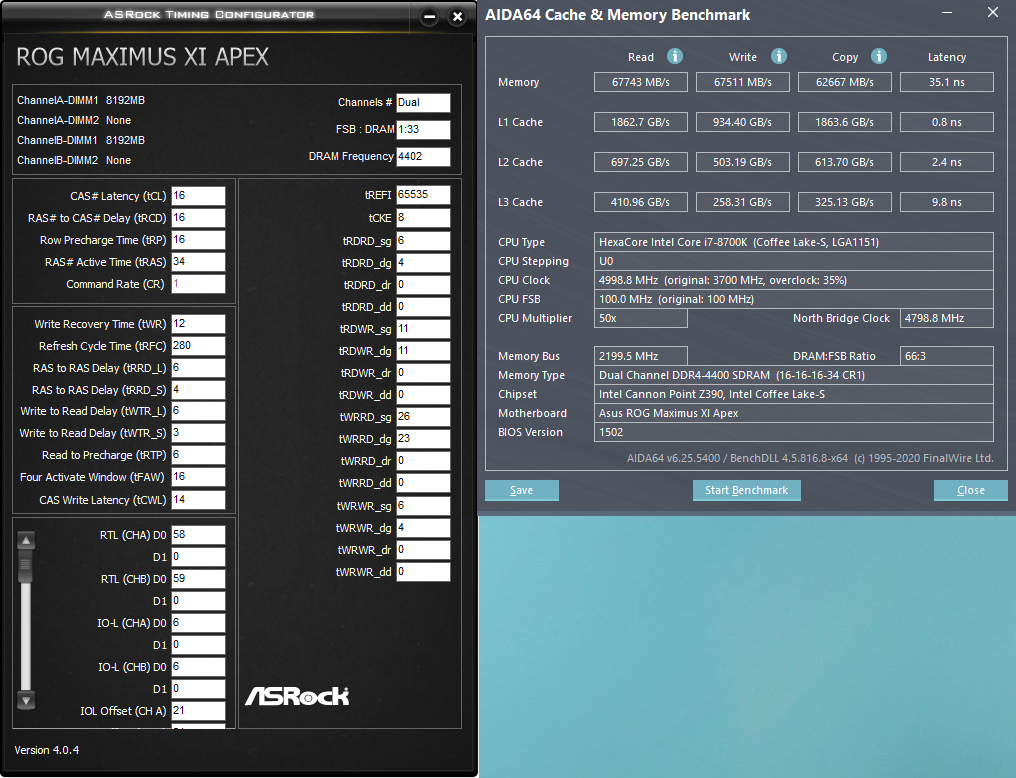Click the tRRD_L value field

(198, 368)
